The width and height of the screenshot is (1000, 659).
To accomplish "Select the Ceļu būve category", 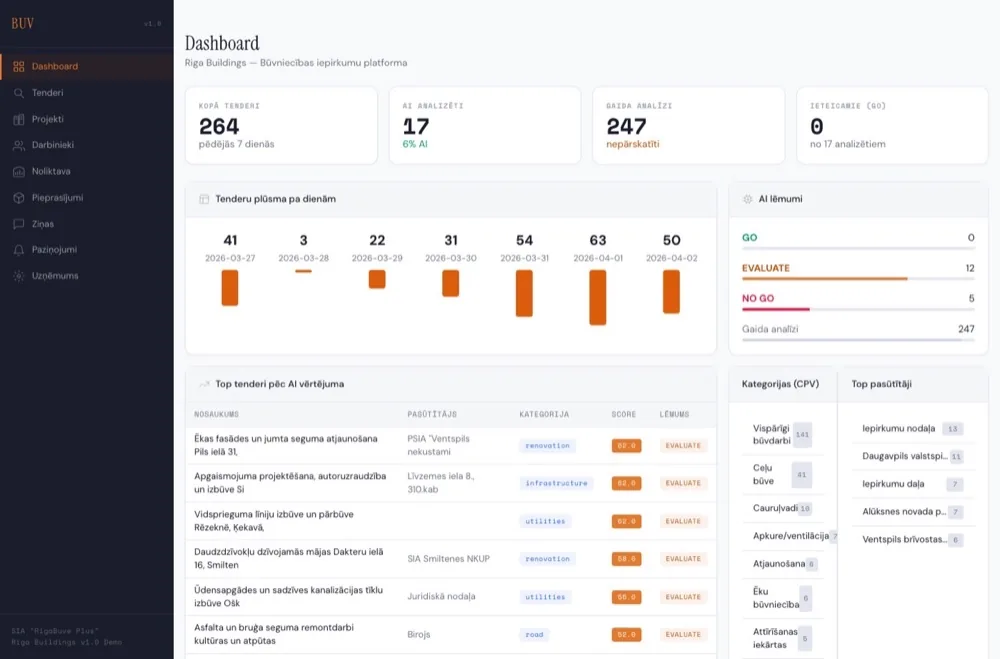I will coord(783,475).
